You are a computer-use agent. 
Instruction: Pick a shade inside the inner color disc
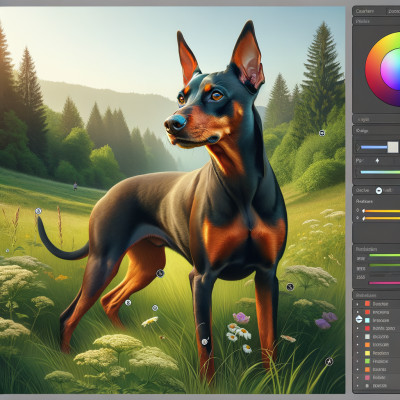click(x=392, y=70)
